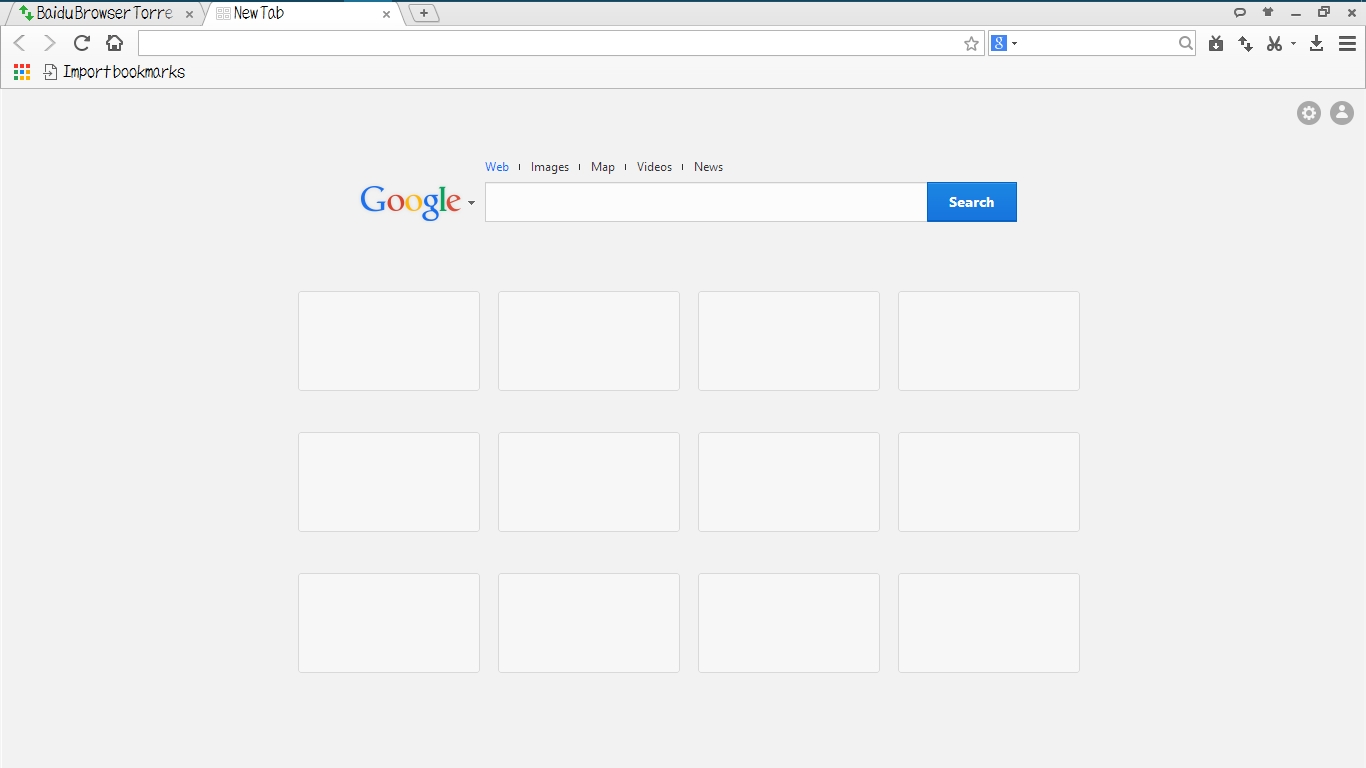Select the Images search category
Image resolution: width=1366 pixels, height=768 pixels.
click(550, 167)
